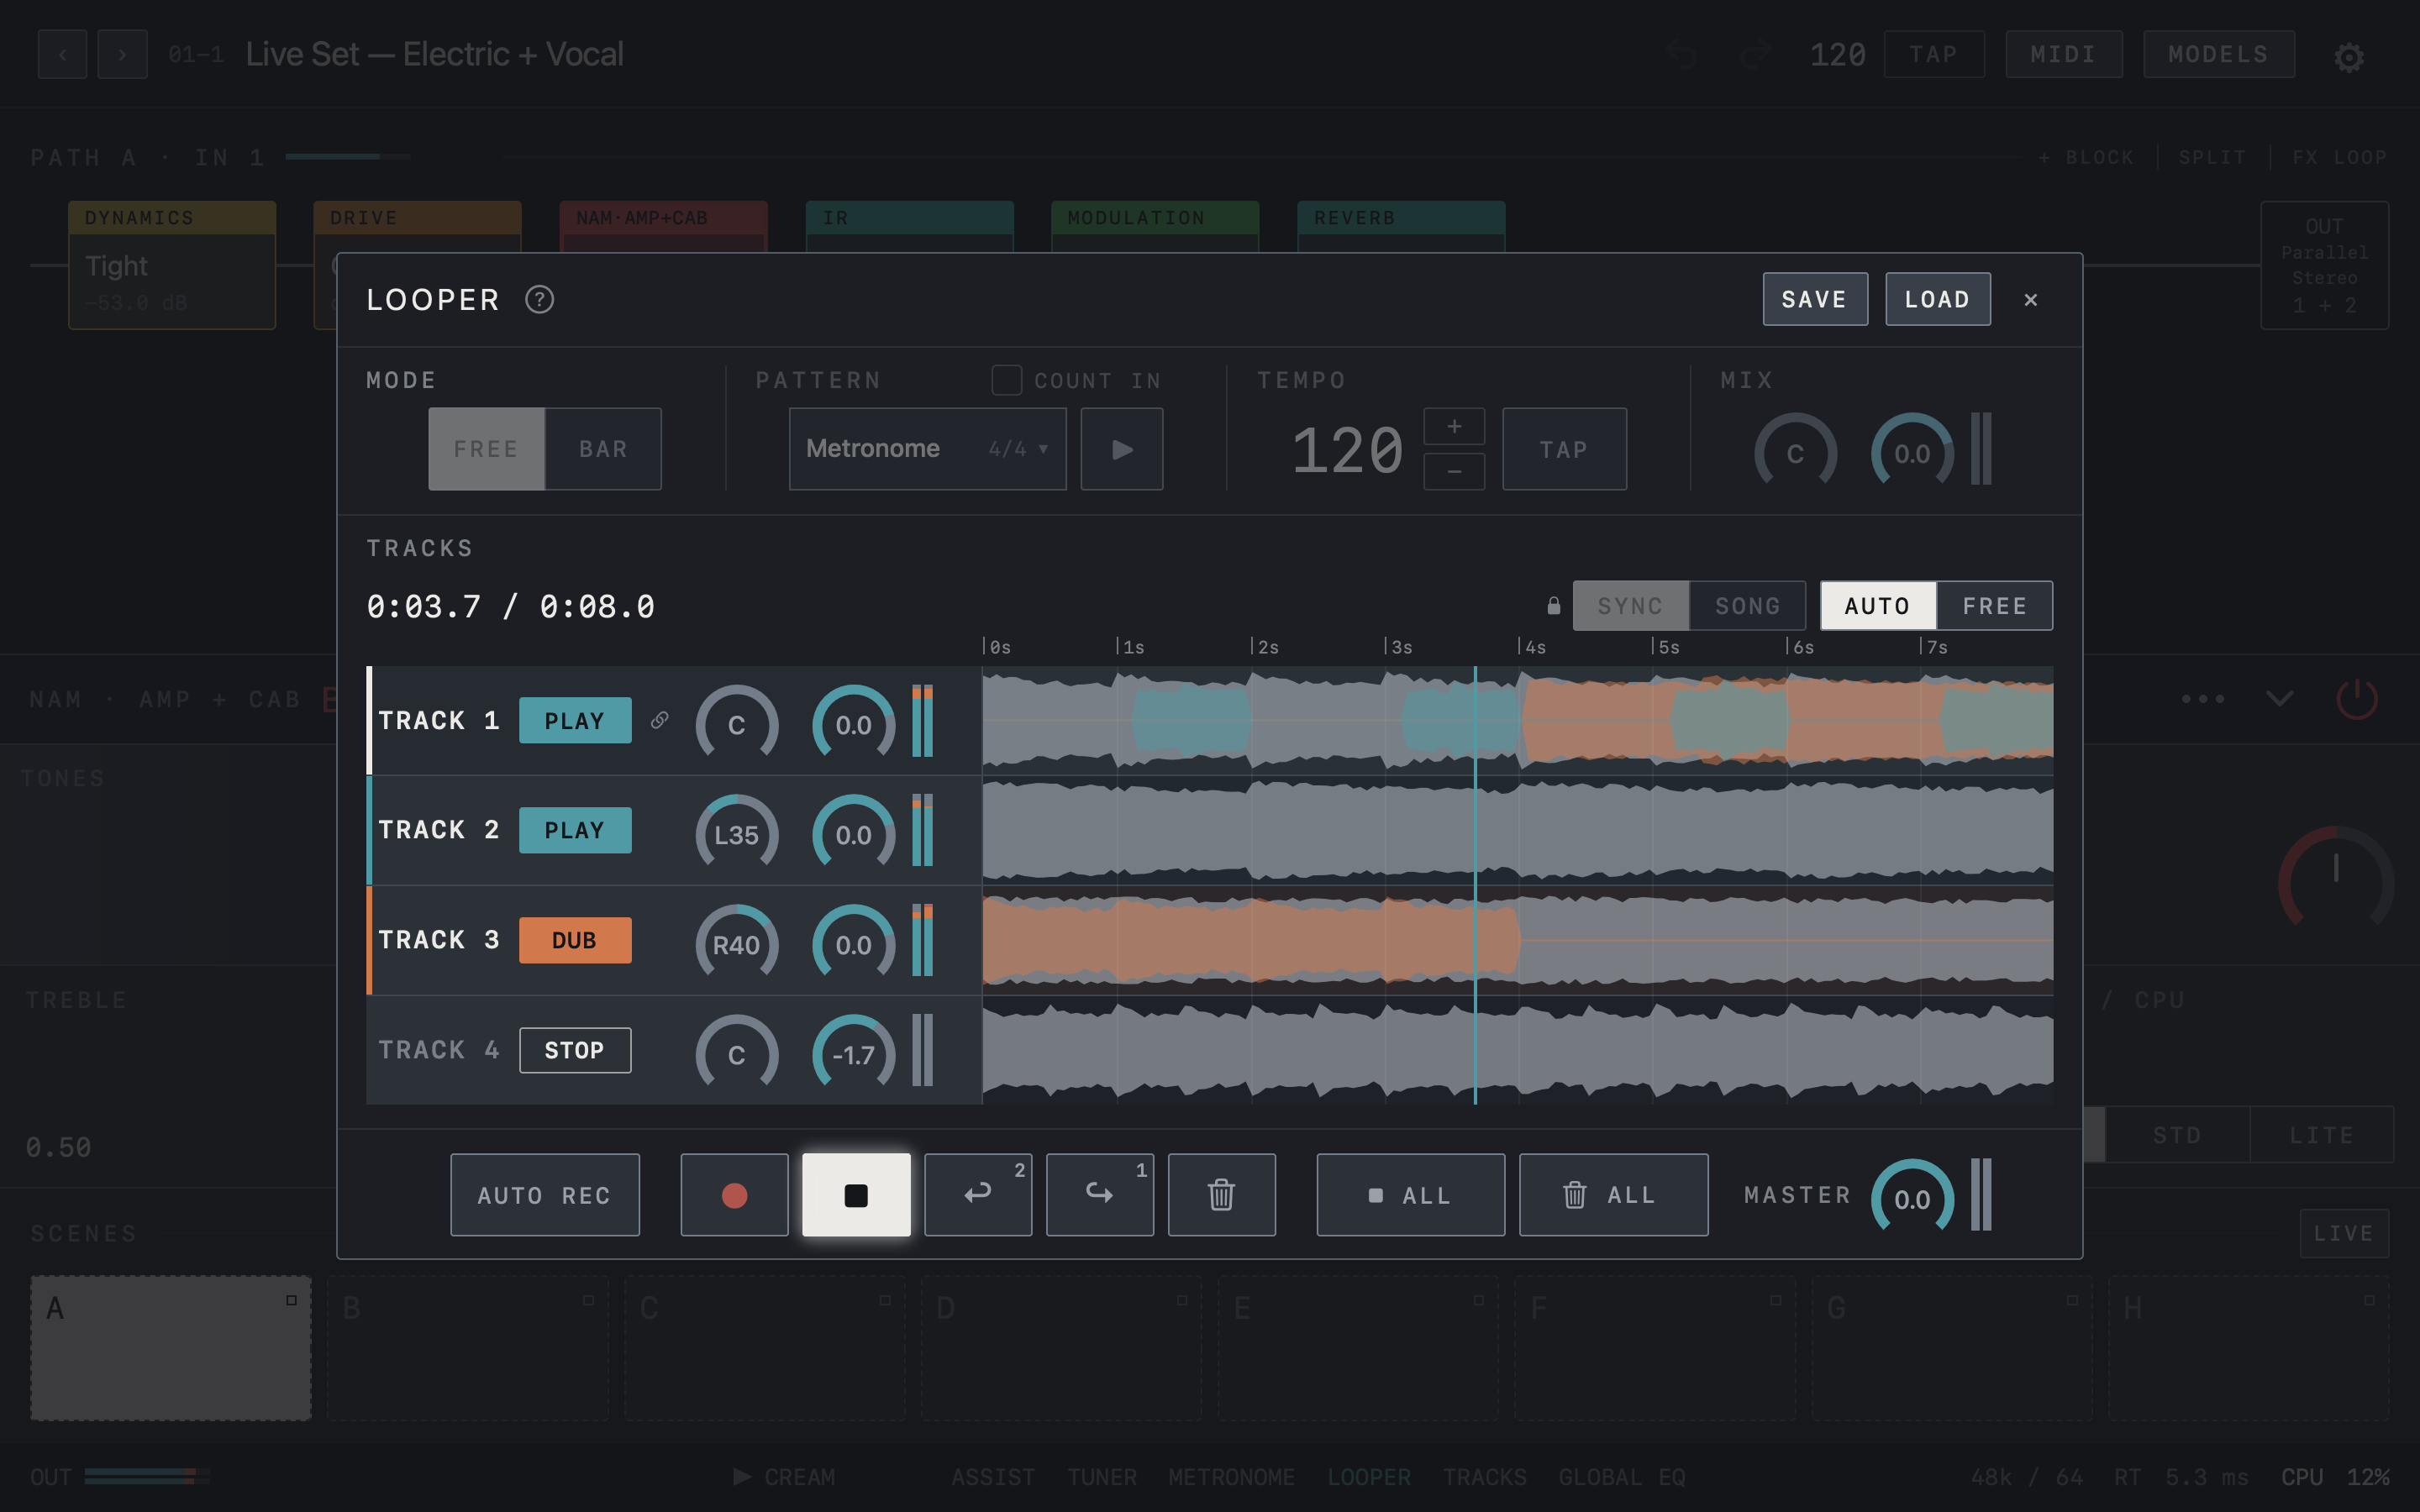
Task: Load a looper session
Action: (x=1938, y=299)
